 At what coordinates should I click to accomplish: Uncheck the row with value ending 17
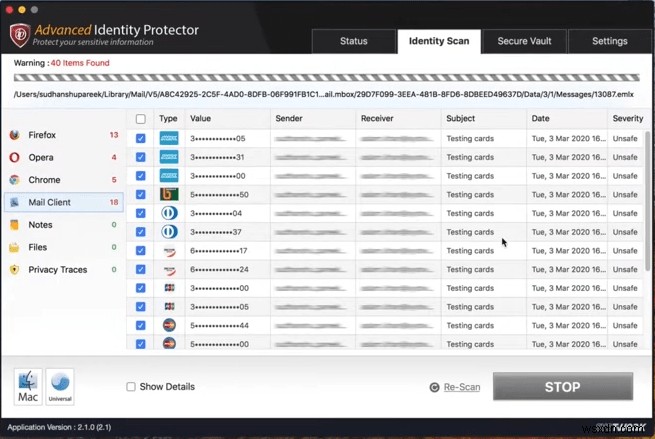click(141, 251)
